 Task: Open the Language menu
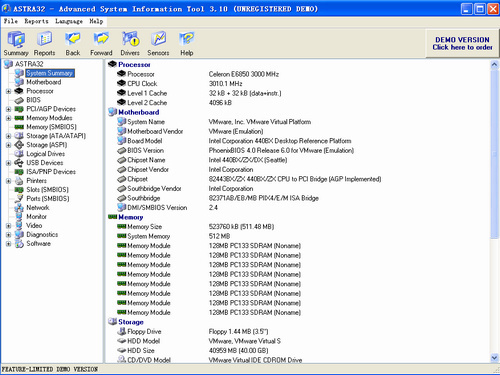69,21
